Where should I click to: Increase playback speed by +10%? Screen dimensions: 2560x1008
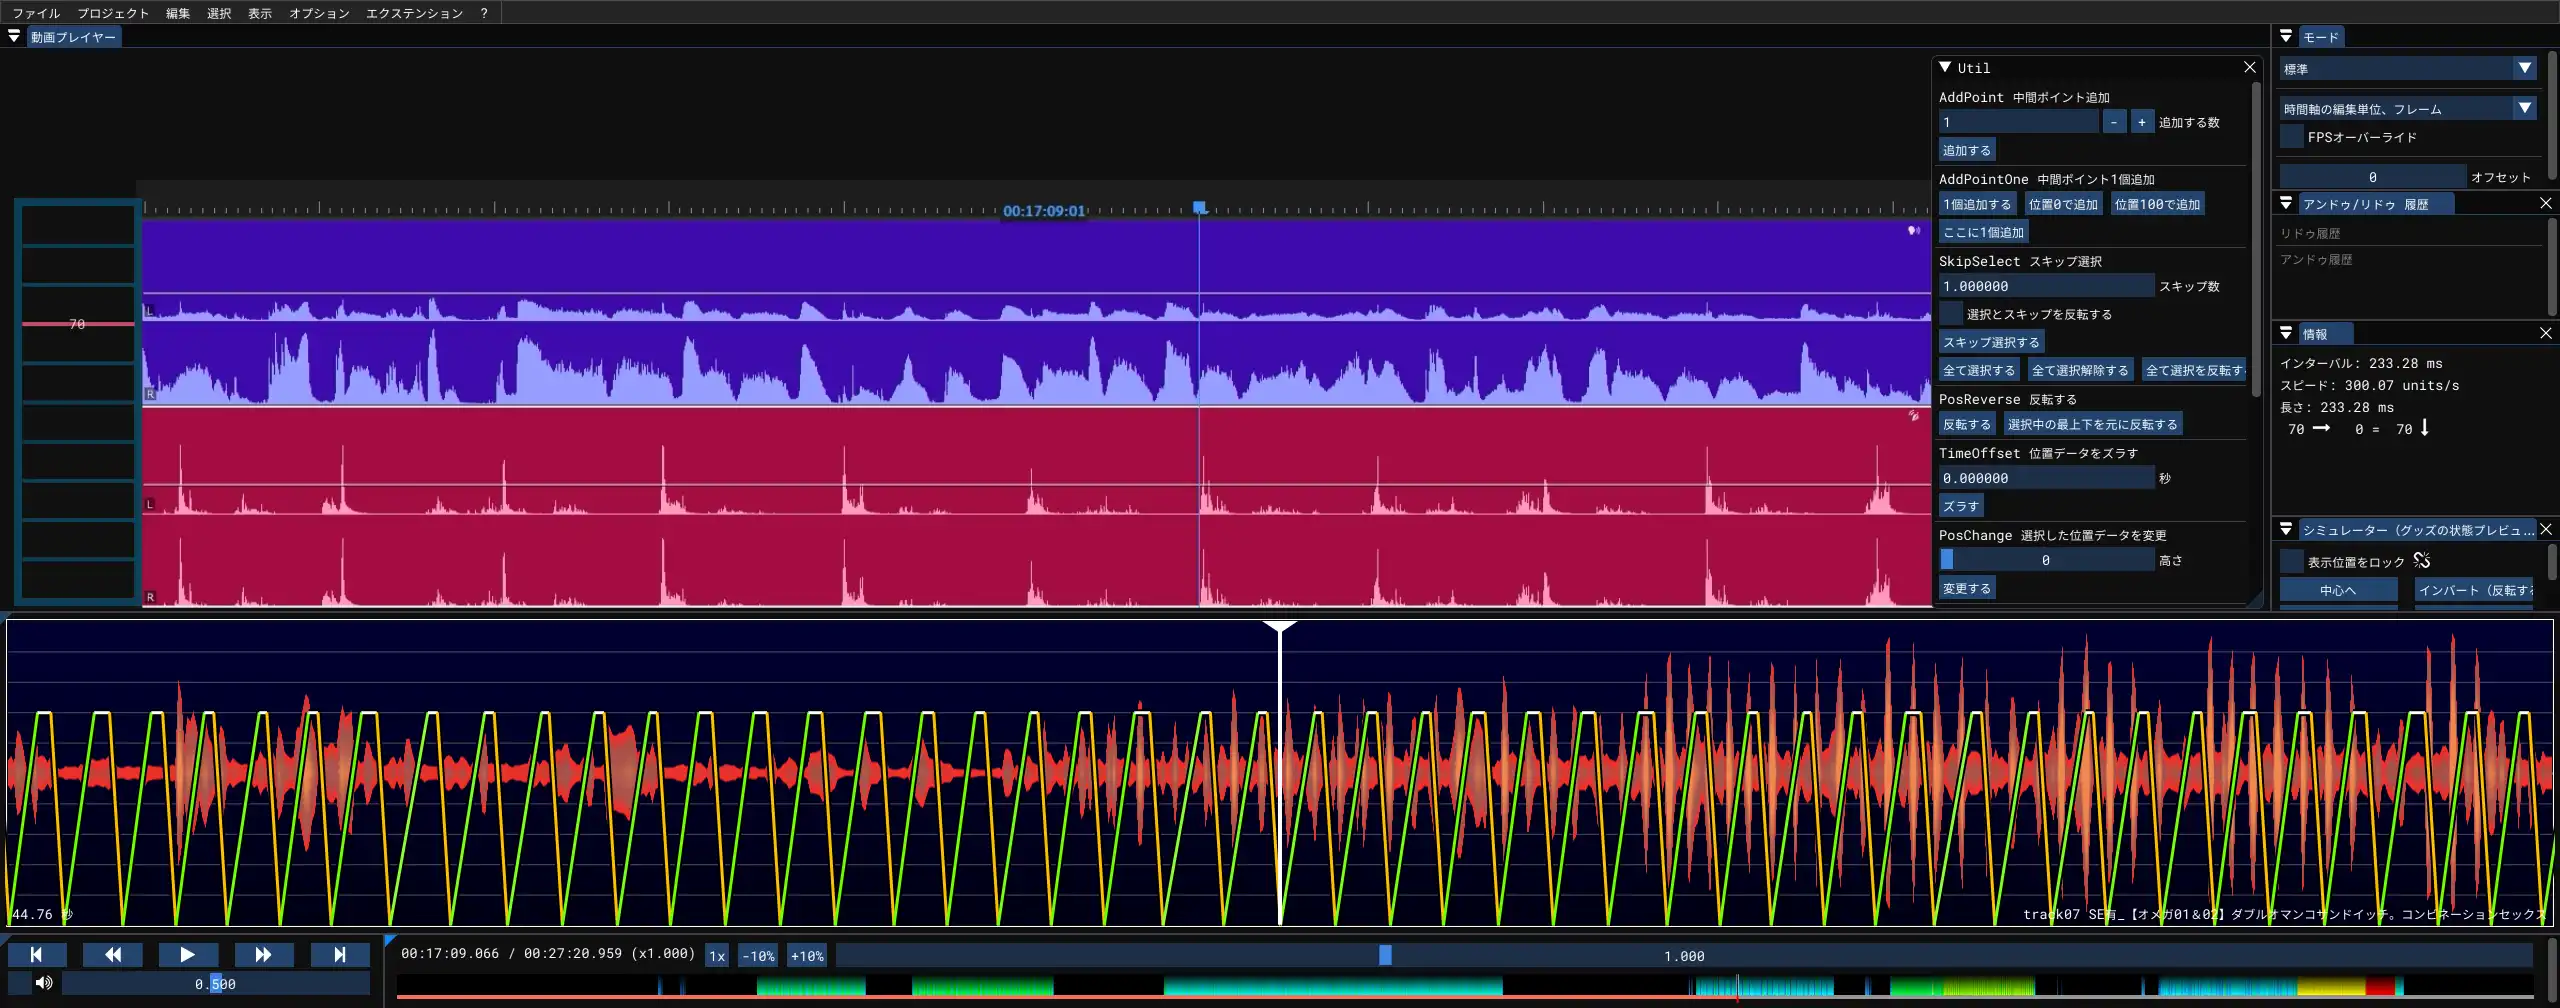[x=807, y=956]
